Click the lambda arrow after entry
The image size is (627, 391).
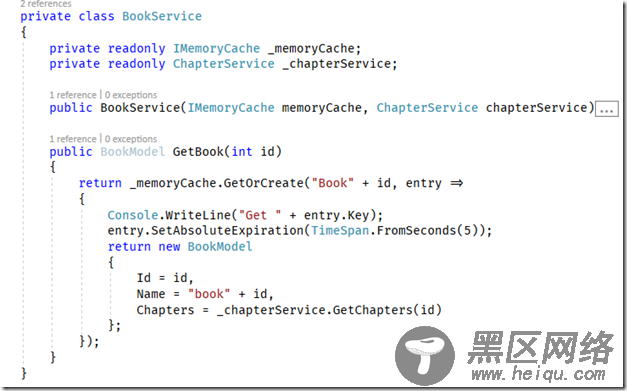pos(456,183)
